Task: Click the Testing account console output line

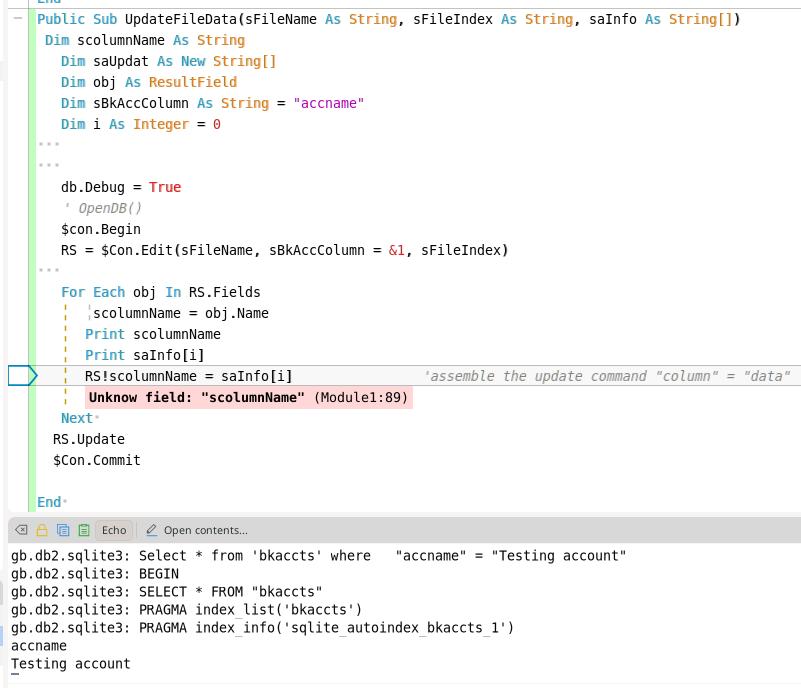Action: (71, 663)
